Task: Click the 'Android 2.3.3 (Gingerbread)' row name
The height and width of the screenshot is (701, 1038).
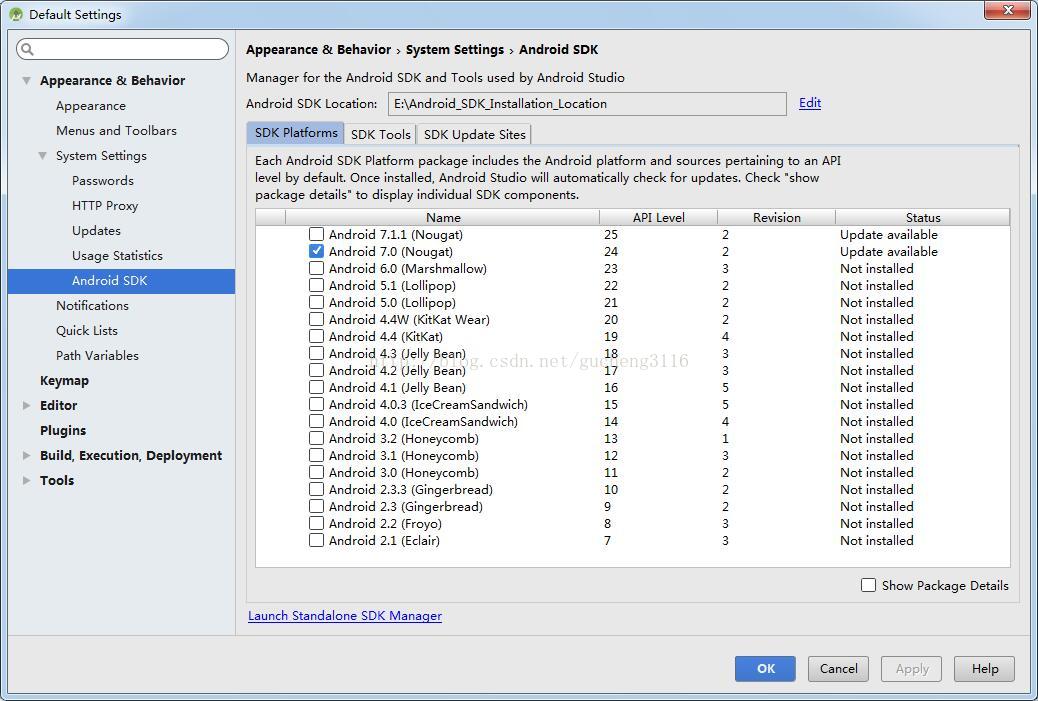Action: [x=410, y=489]
